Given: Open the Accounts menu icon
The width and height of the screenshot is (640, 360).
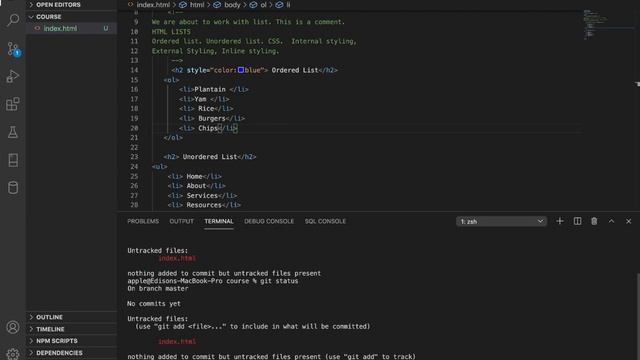Looking at the screenshot, I should (13, 327).
